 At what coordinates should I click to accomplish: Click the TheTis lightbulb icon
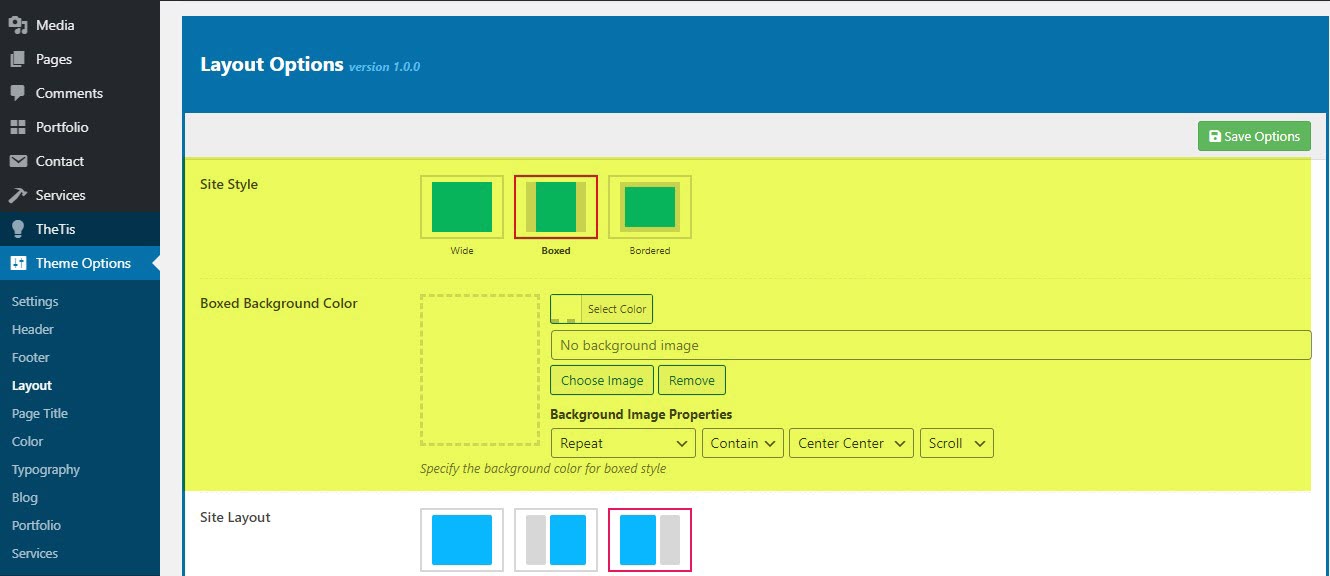(x=18, y=229)
